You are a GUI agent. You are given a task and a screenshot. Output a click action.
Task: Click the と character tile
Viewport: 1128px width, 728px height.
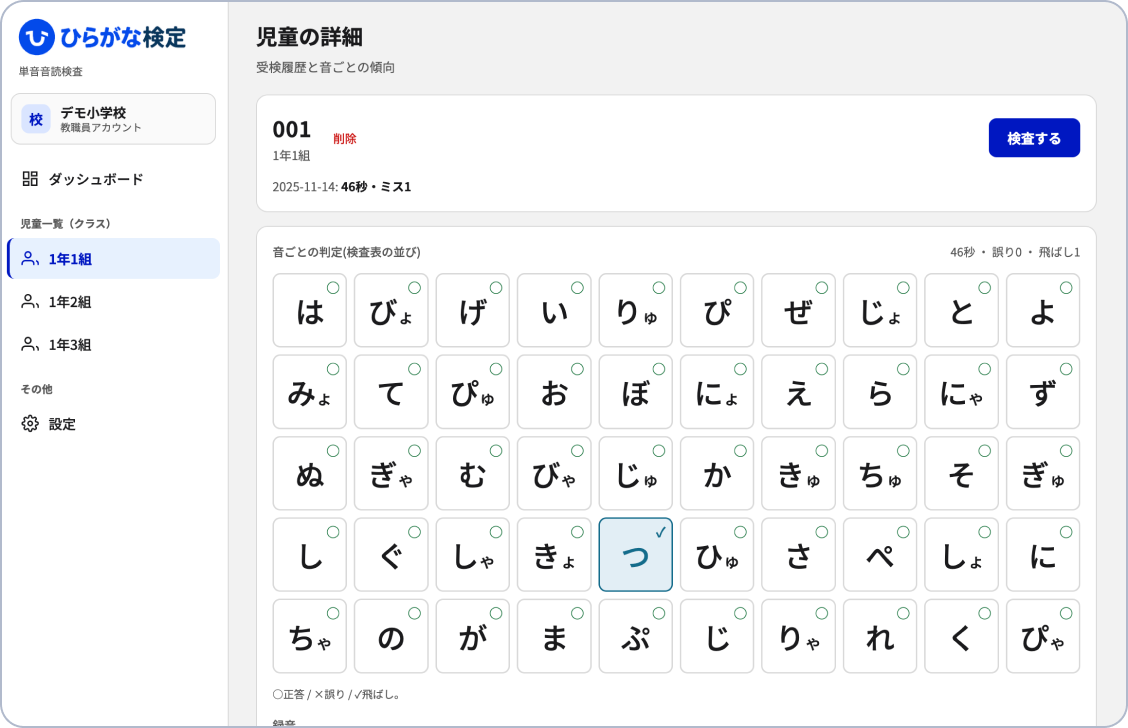(x=961, y=310)
